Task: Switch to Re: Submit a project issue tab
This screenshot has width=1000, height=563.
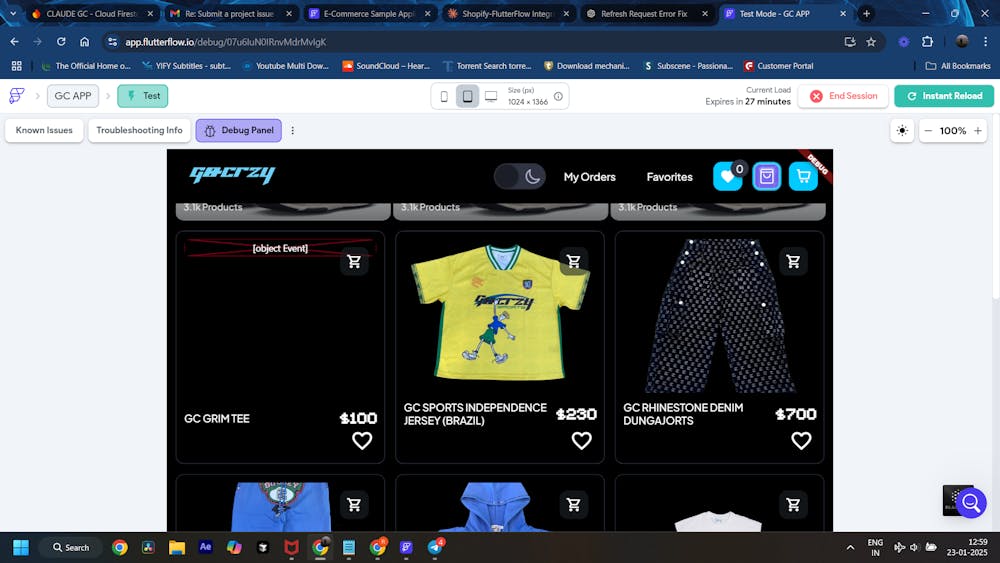Action: tap(230, 13)
